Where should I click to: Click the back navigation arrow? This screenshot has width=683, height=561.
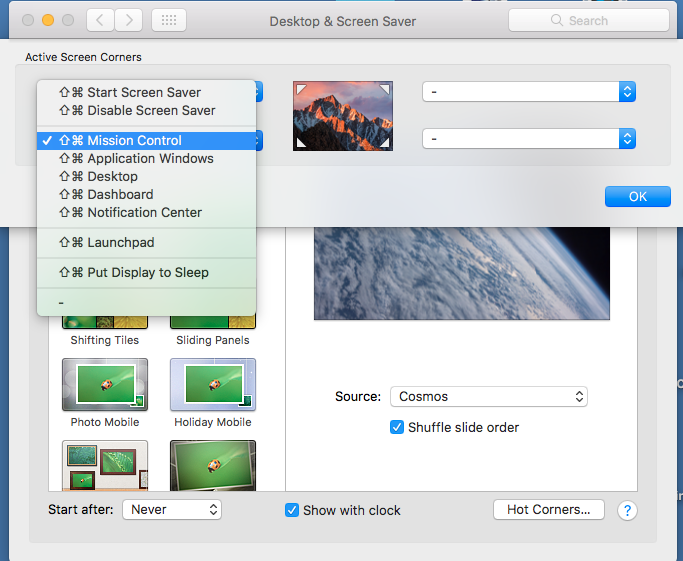[100, 20]
